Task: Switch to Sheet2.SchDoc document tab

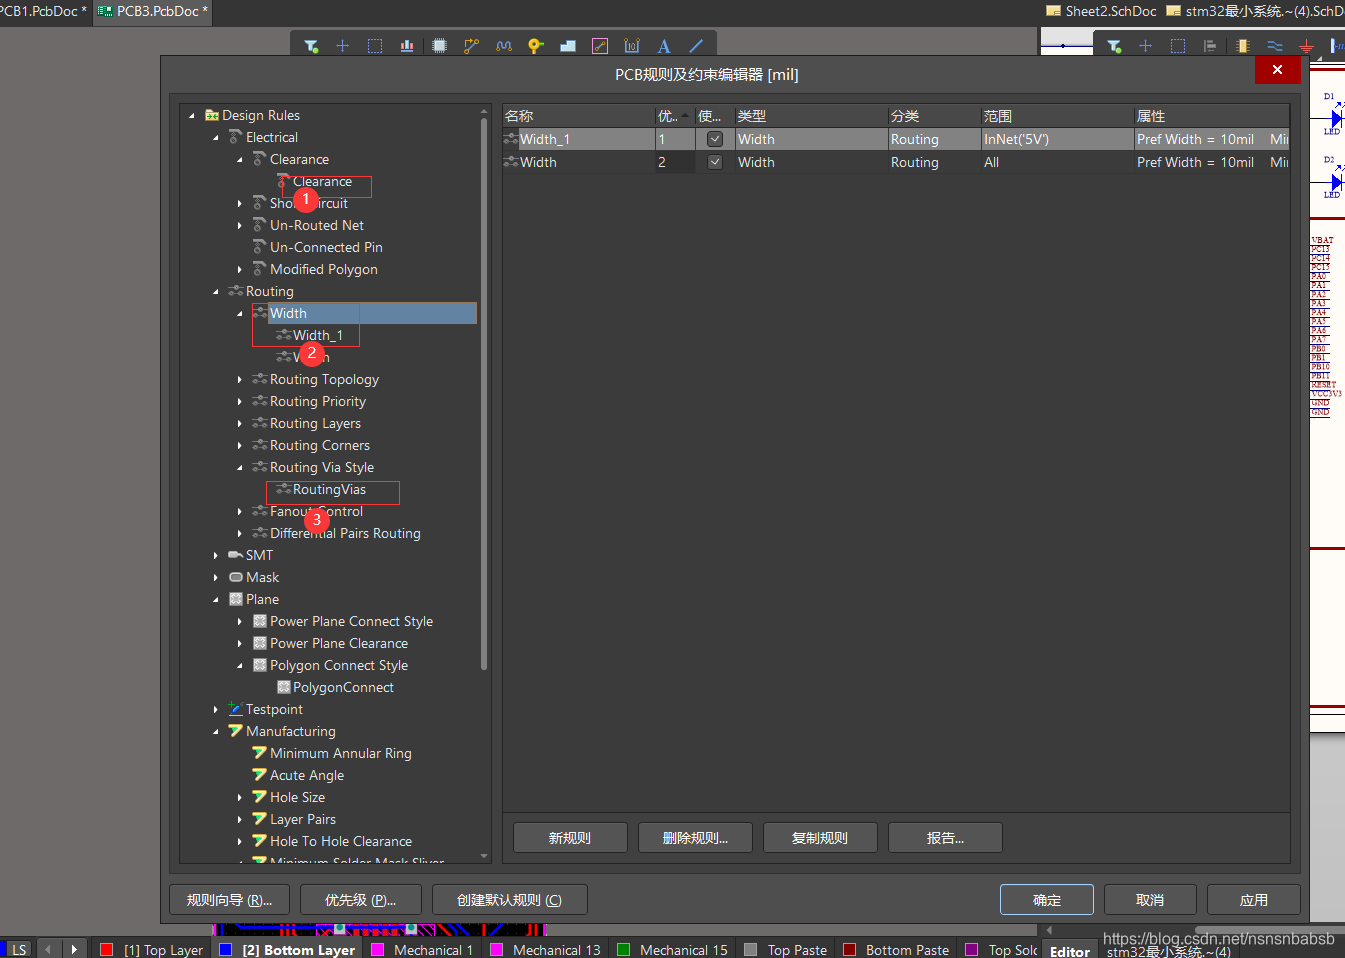Action: [x=1101, y=11]
